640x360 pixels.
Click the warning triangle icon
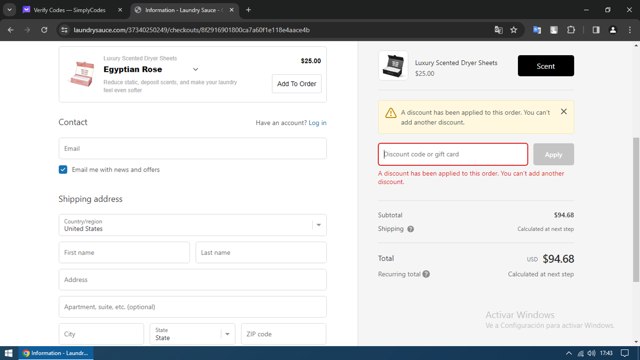coord(391,113)
